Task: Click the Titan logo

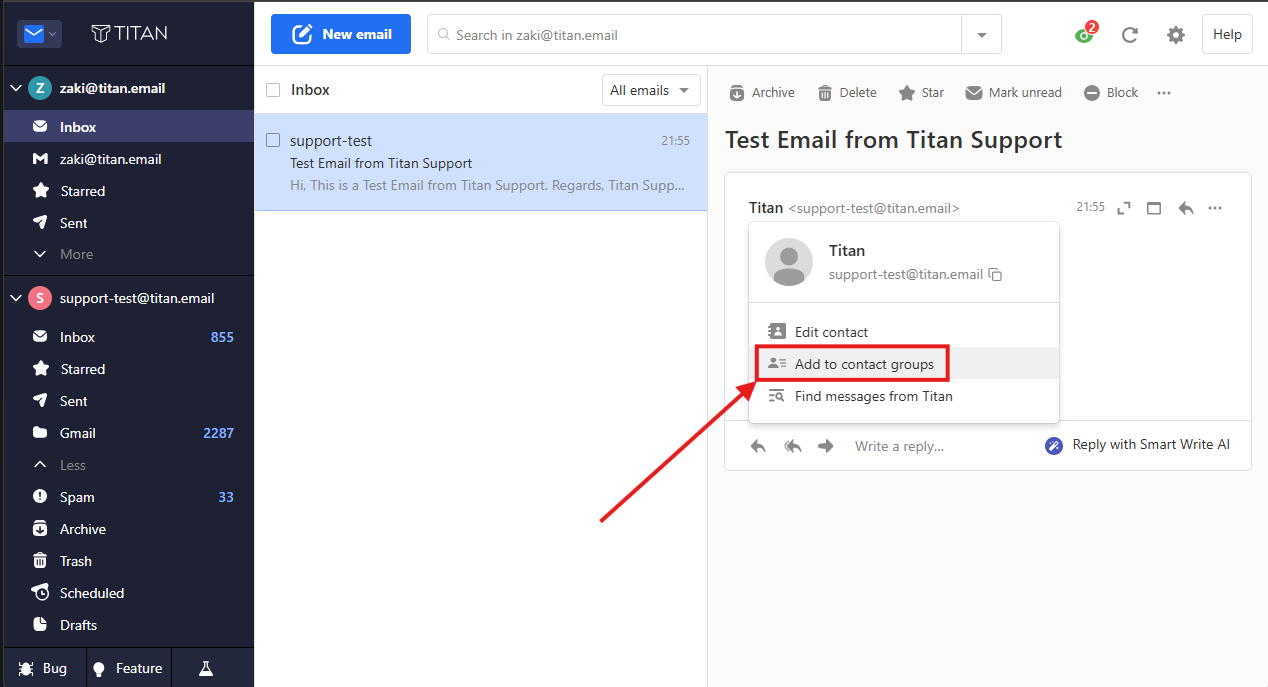Action: tap(129, 33)
